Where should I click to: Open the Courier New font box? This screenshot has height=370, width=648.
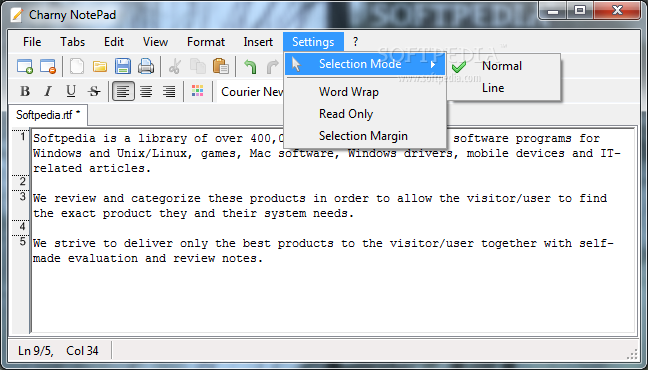point(251,92)
